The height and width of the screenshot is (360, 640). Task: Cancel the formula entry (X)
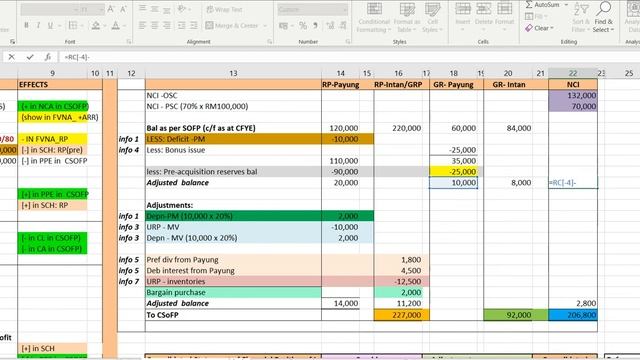click(11, 57)
